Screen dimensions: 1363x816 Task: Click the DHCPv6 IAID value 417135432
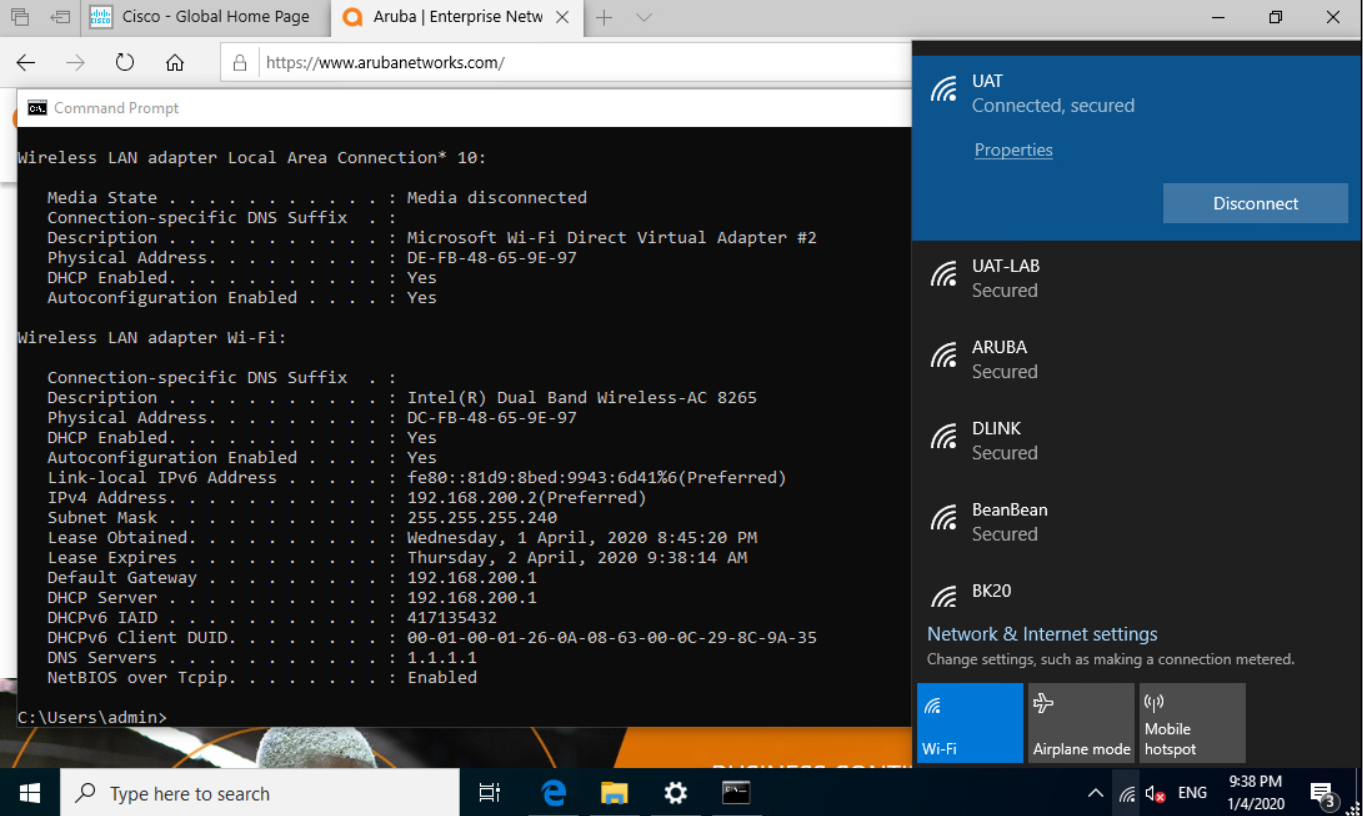(x=452, y=617)
